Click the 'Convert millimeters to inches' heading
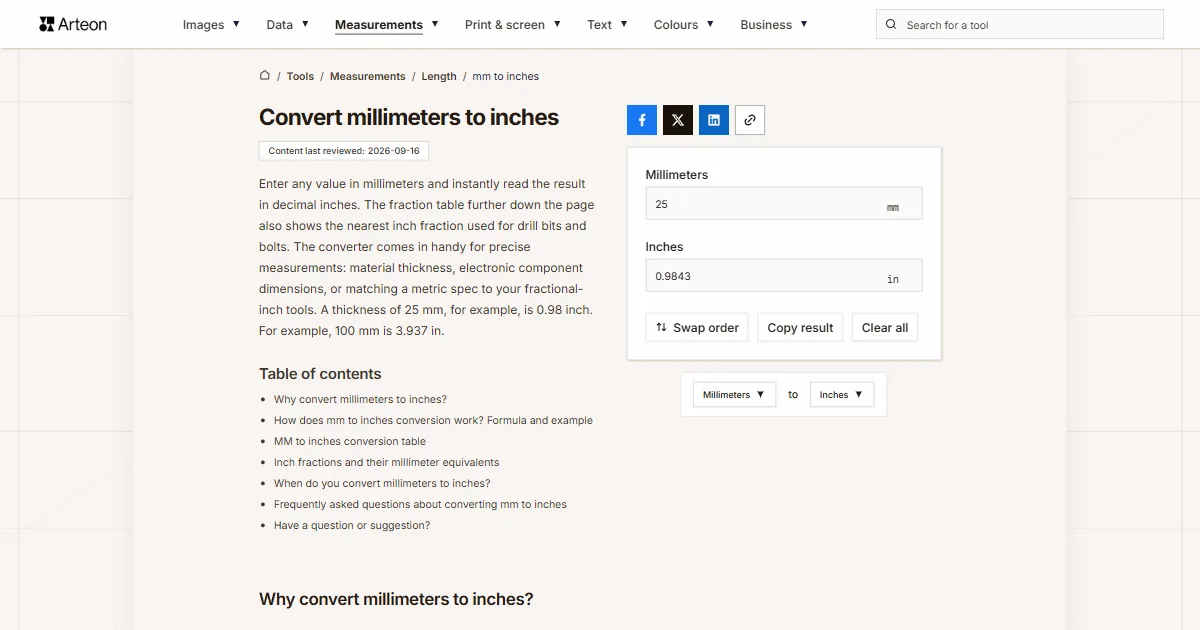 tap(409, 117)
